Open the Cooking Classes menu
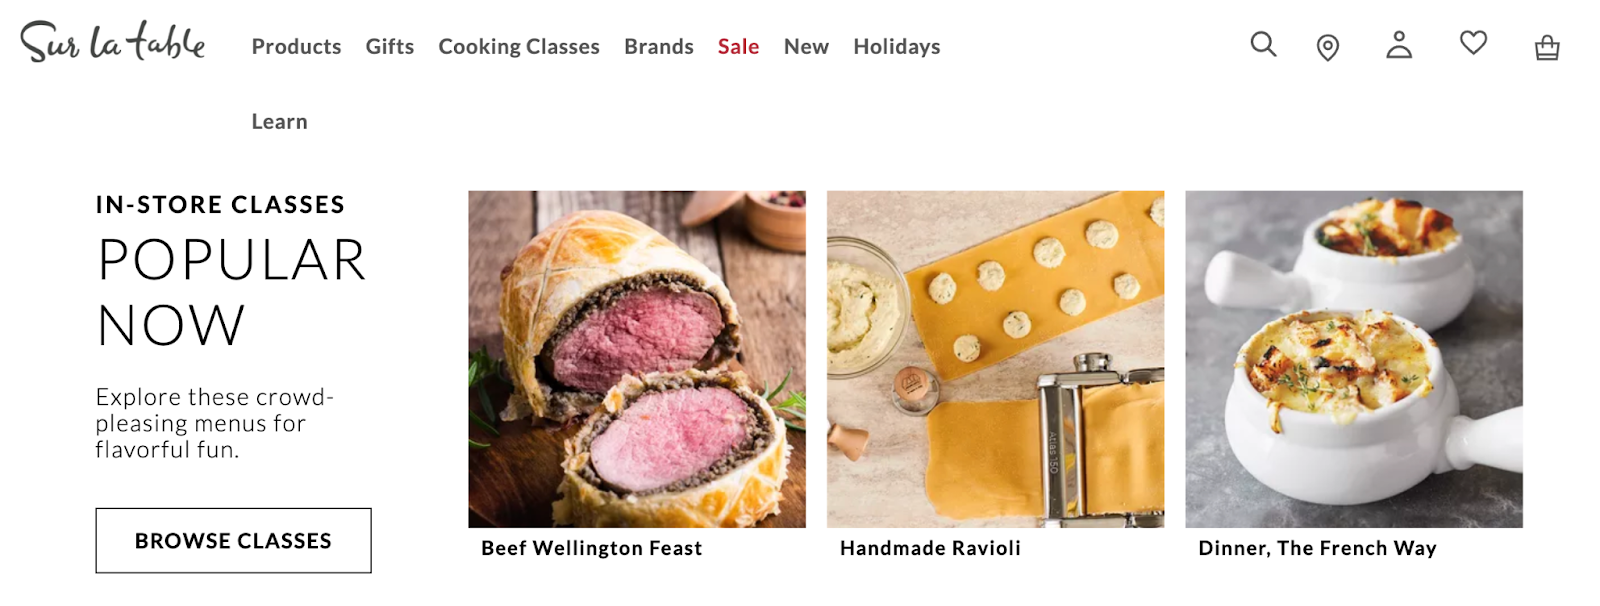The image size is (1600, 606). point(519,47)
